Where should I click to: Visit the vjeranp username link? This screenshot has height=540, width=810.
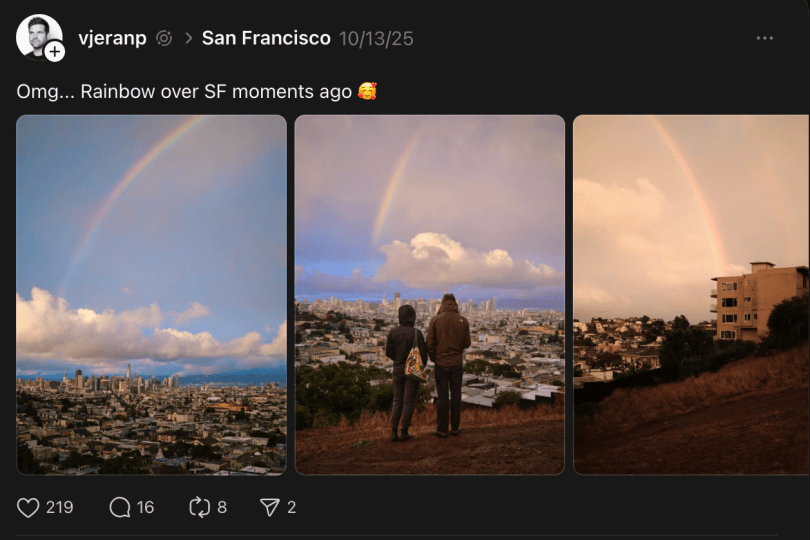112,38
